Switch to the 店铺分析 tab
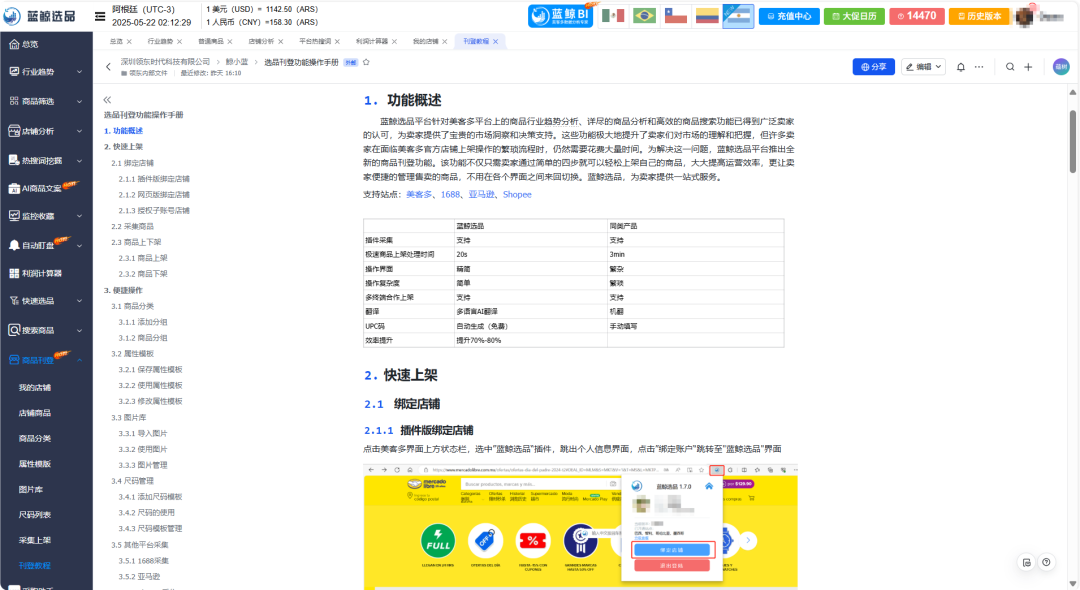 tap(261, 41)
